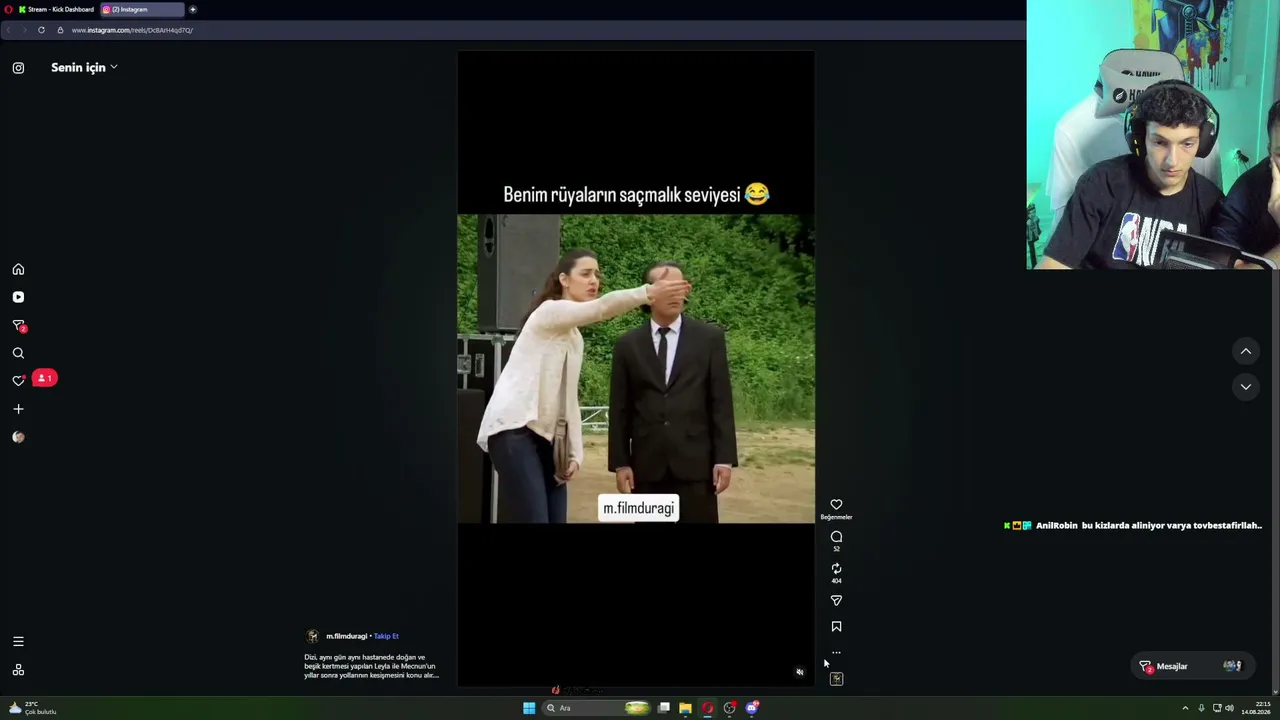The height and width of the screenshot is (720, 1280).
Task: Unmute the reel's sound
Action: coord(799,672)
